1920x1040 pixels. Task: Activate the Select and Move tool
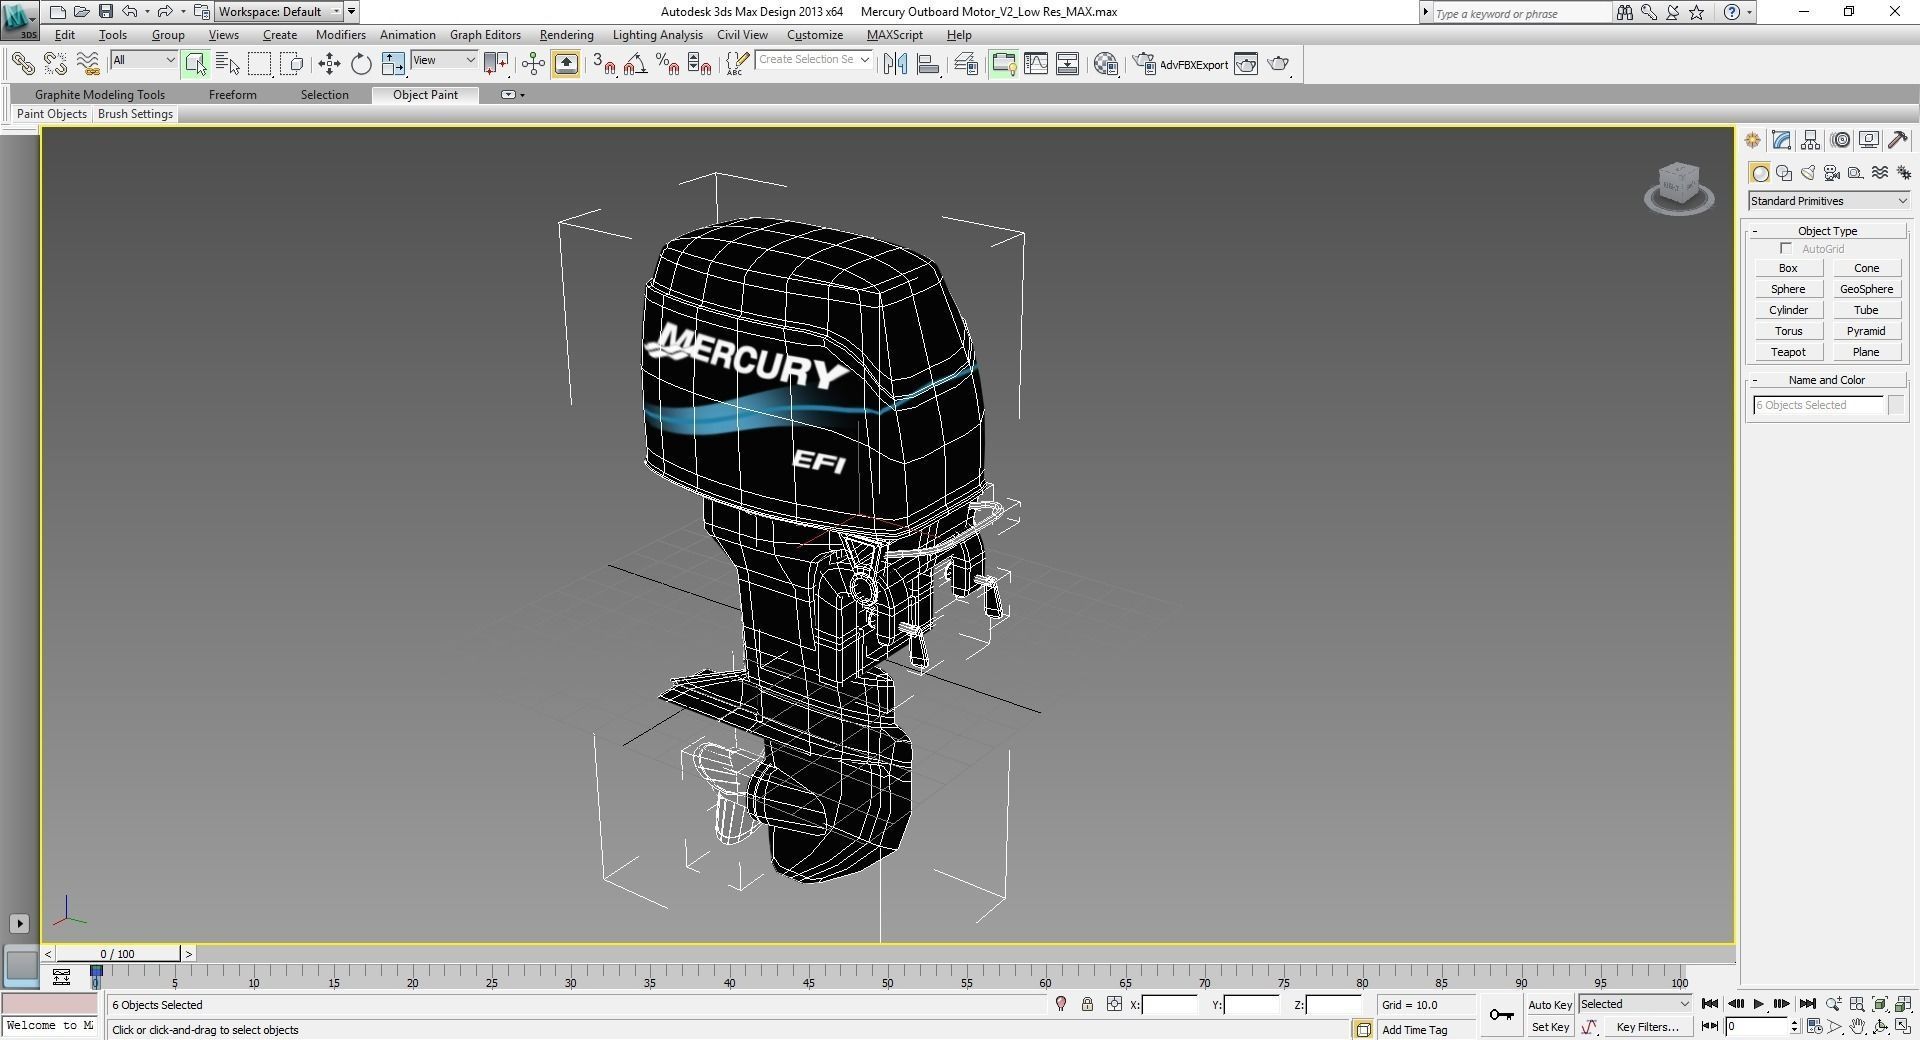[329, 64]
